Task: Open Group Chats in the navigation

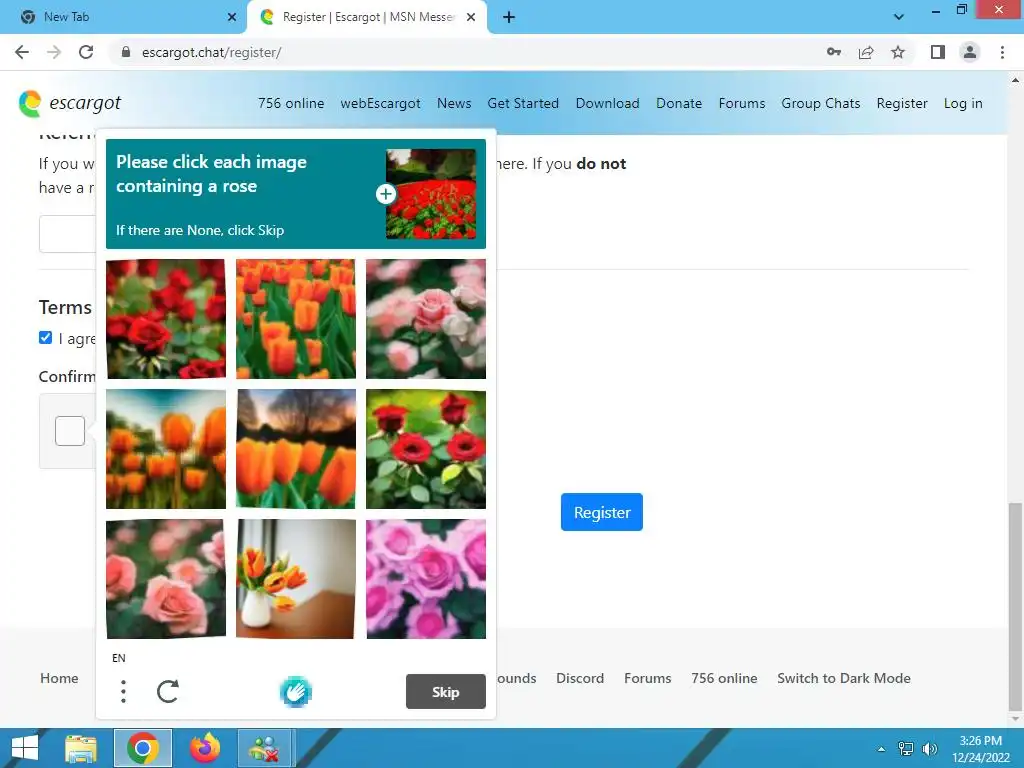Action: pyautogui.click(x=821, y=103)
